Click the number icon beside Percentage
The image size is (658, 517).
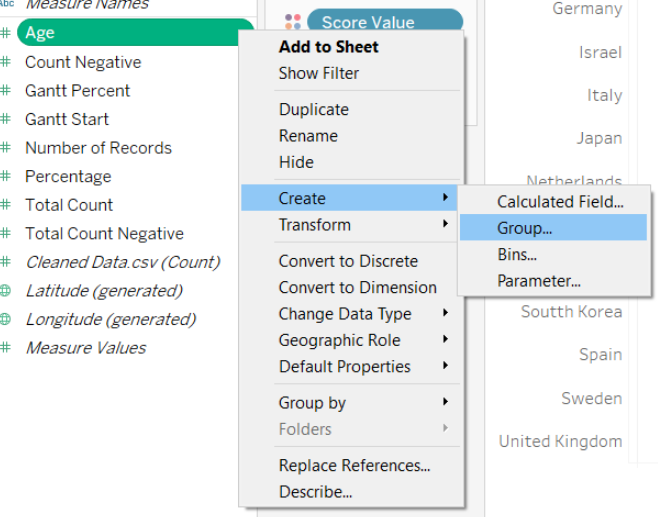(x=6, y=177)
